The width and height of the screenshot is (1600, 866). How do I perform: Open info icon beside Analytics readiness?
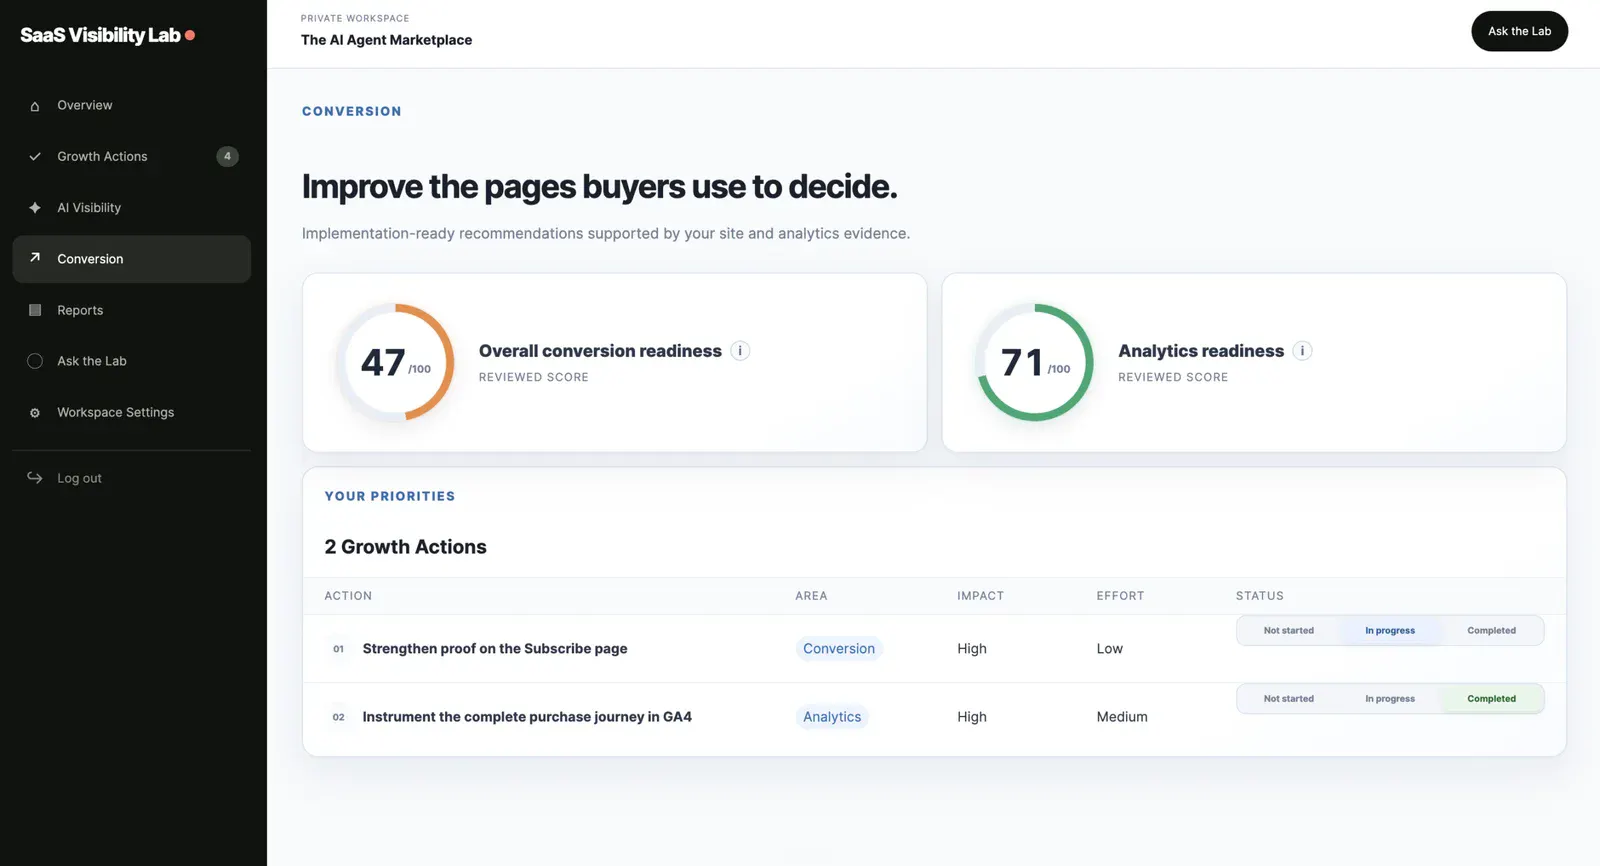tap(1302, 351)
